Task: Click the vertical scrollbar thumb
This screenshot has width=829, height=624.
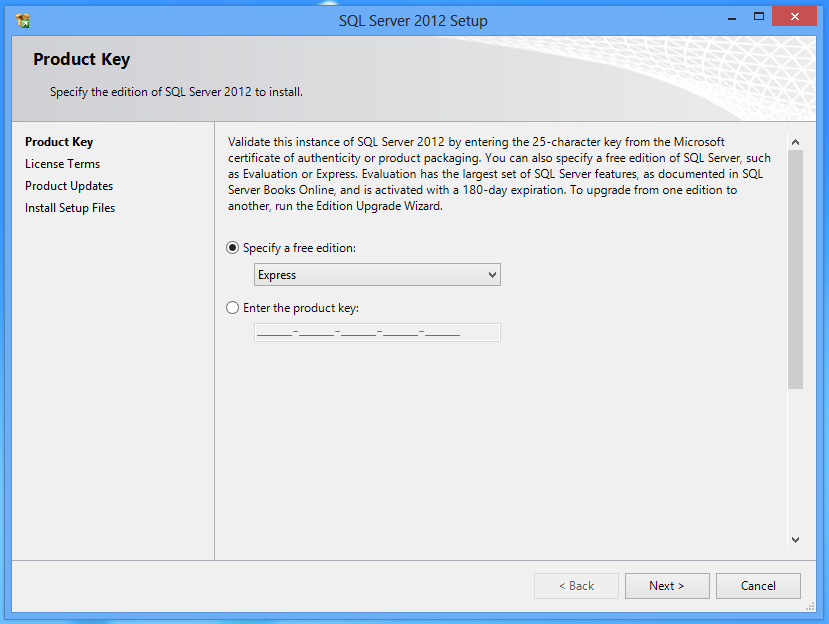Action: 795,270
